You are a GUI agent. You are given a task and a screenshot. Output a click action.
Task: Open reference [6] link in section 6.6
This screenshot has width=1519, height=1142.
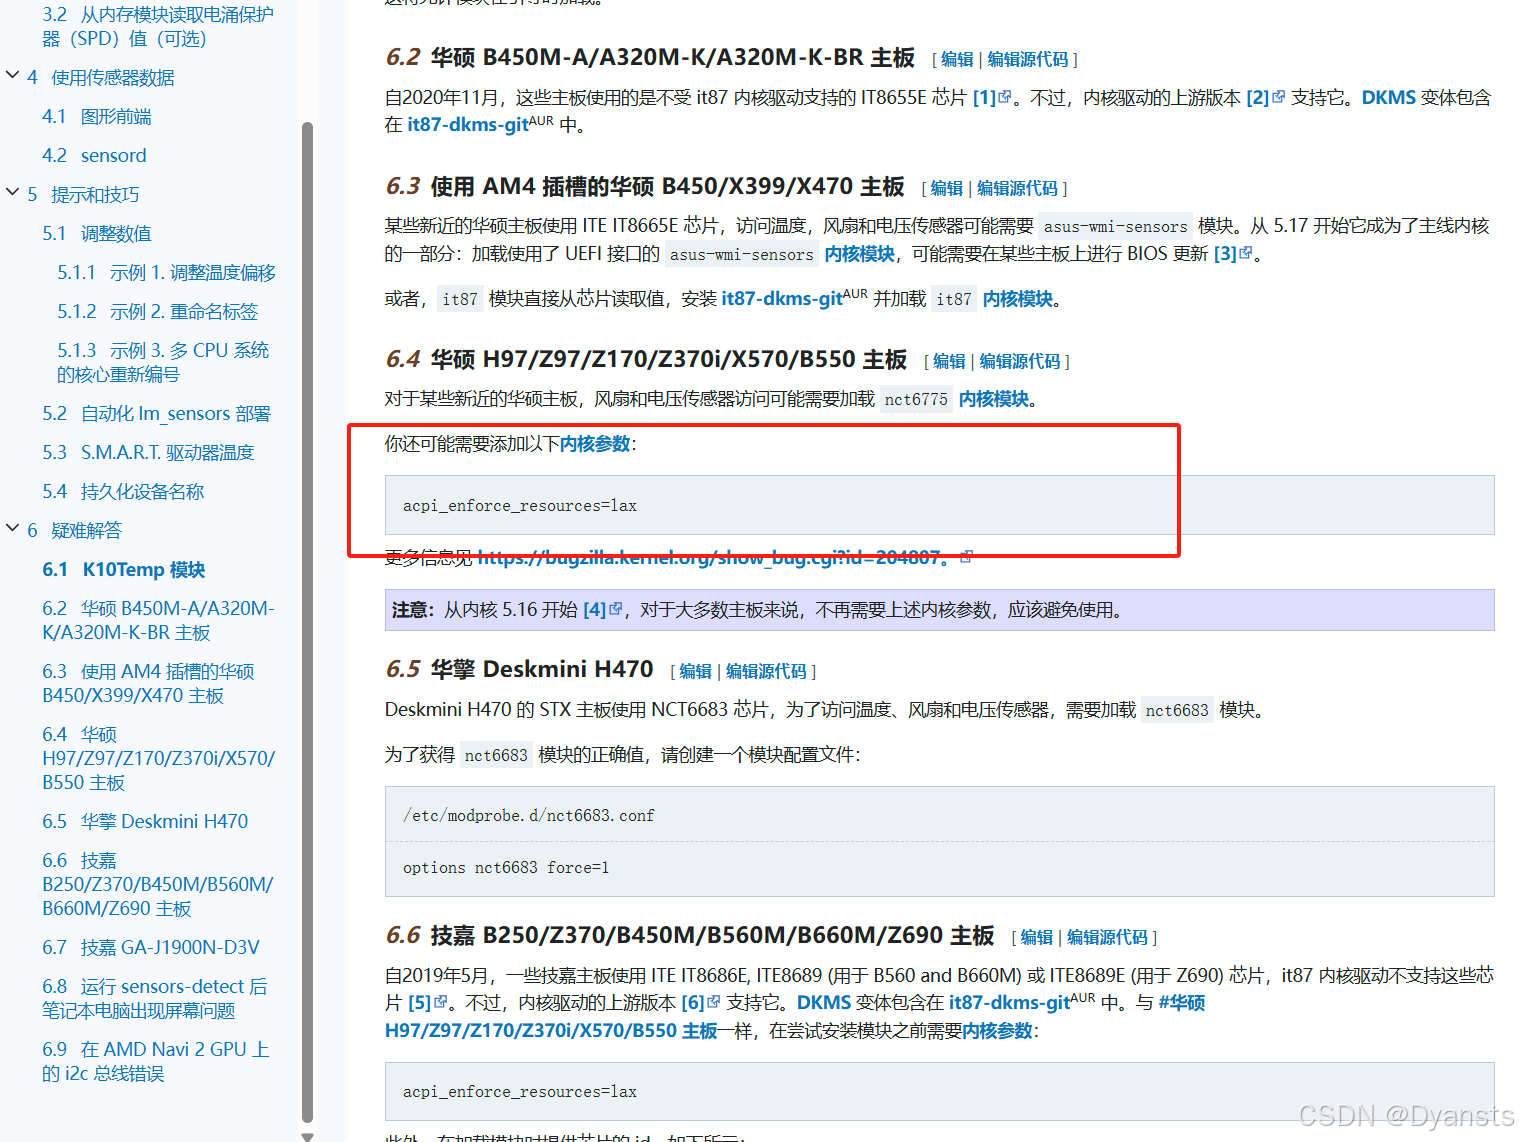700,1003
